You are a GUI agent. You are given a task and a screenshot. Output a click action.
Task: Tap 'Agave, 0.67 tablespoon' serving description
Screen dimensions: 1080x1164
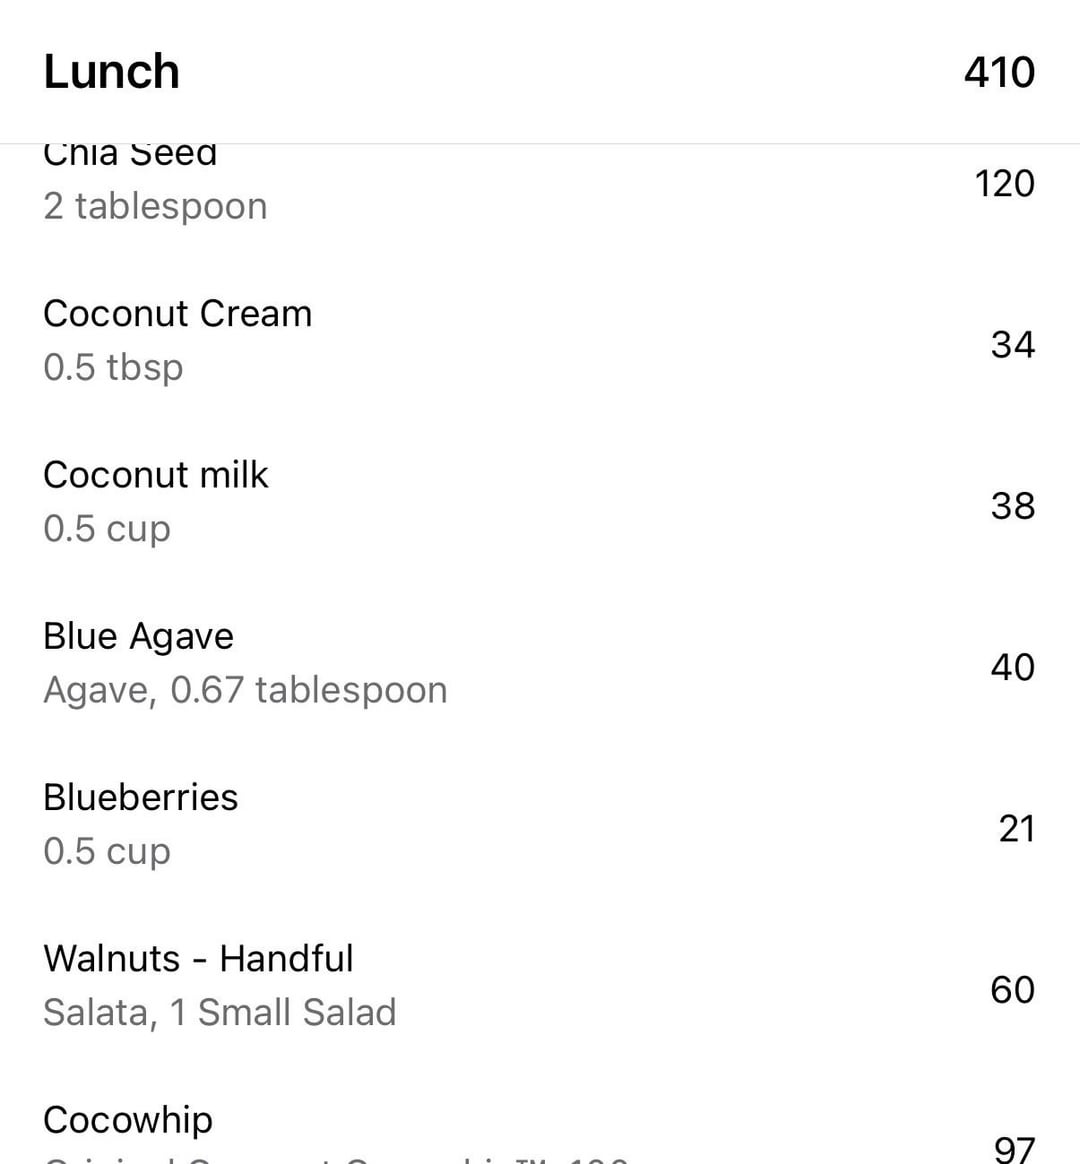(245, 690)
